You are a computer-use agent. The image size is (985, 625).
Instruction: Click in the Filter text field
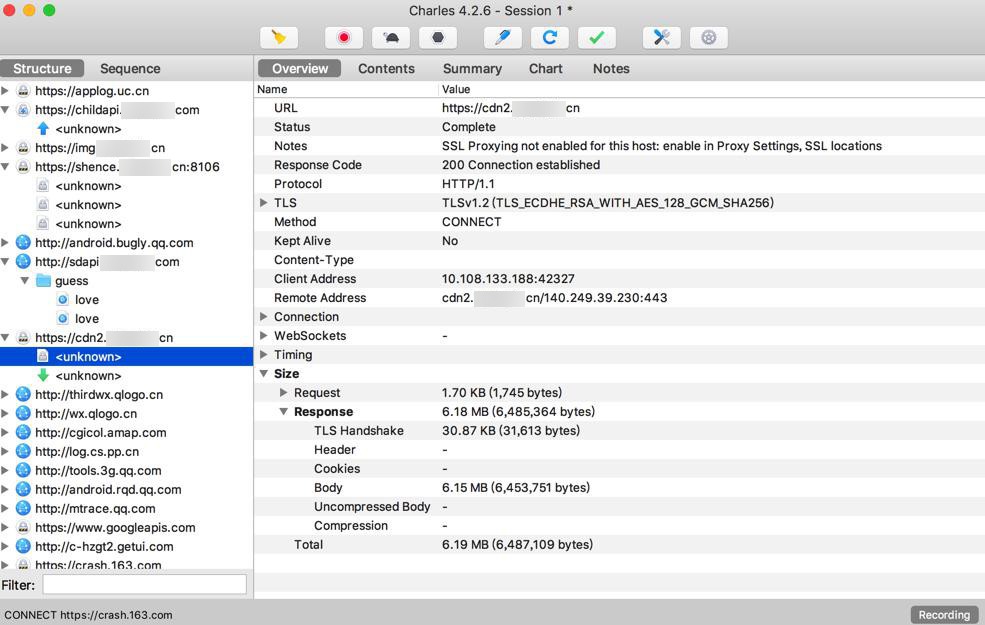pyautogui.click(x=144, y=584)
